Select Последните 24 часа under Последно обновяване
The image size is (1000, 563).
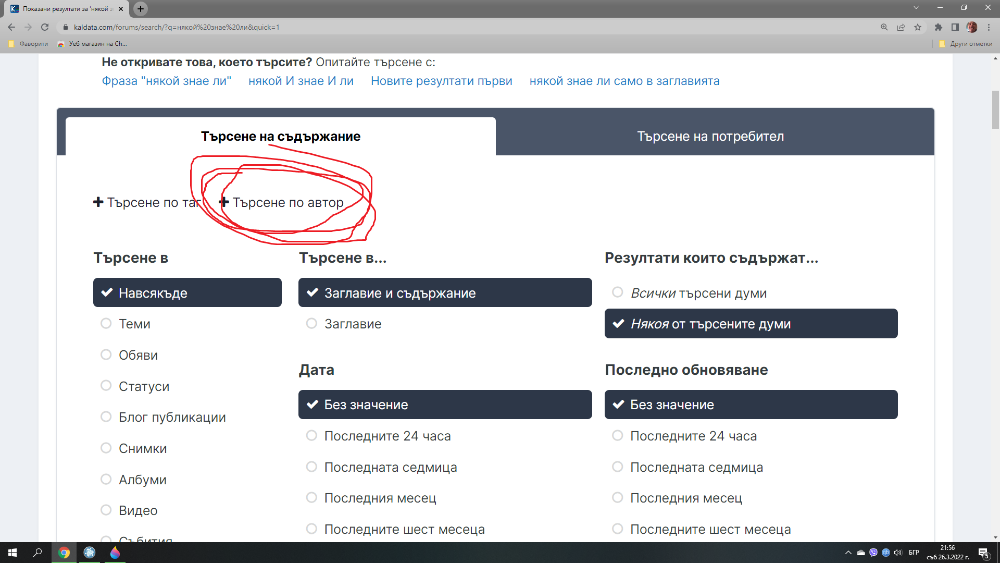(684, 436)
